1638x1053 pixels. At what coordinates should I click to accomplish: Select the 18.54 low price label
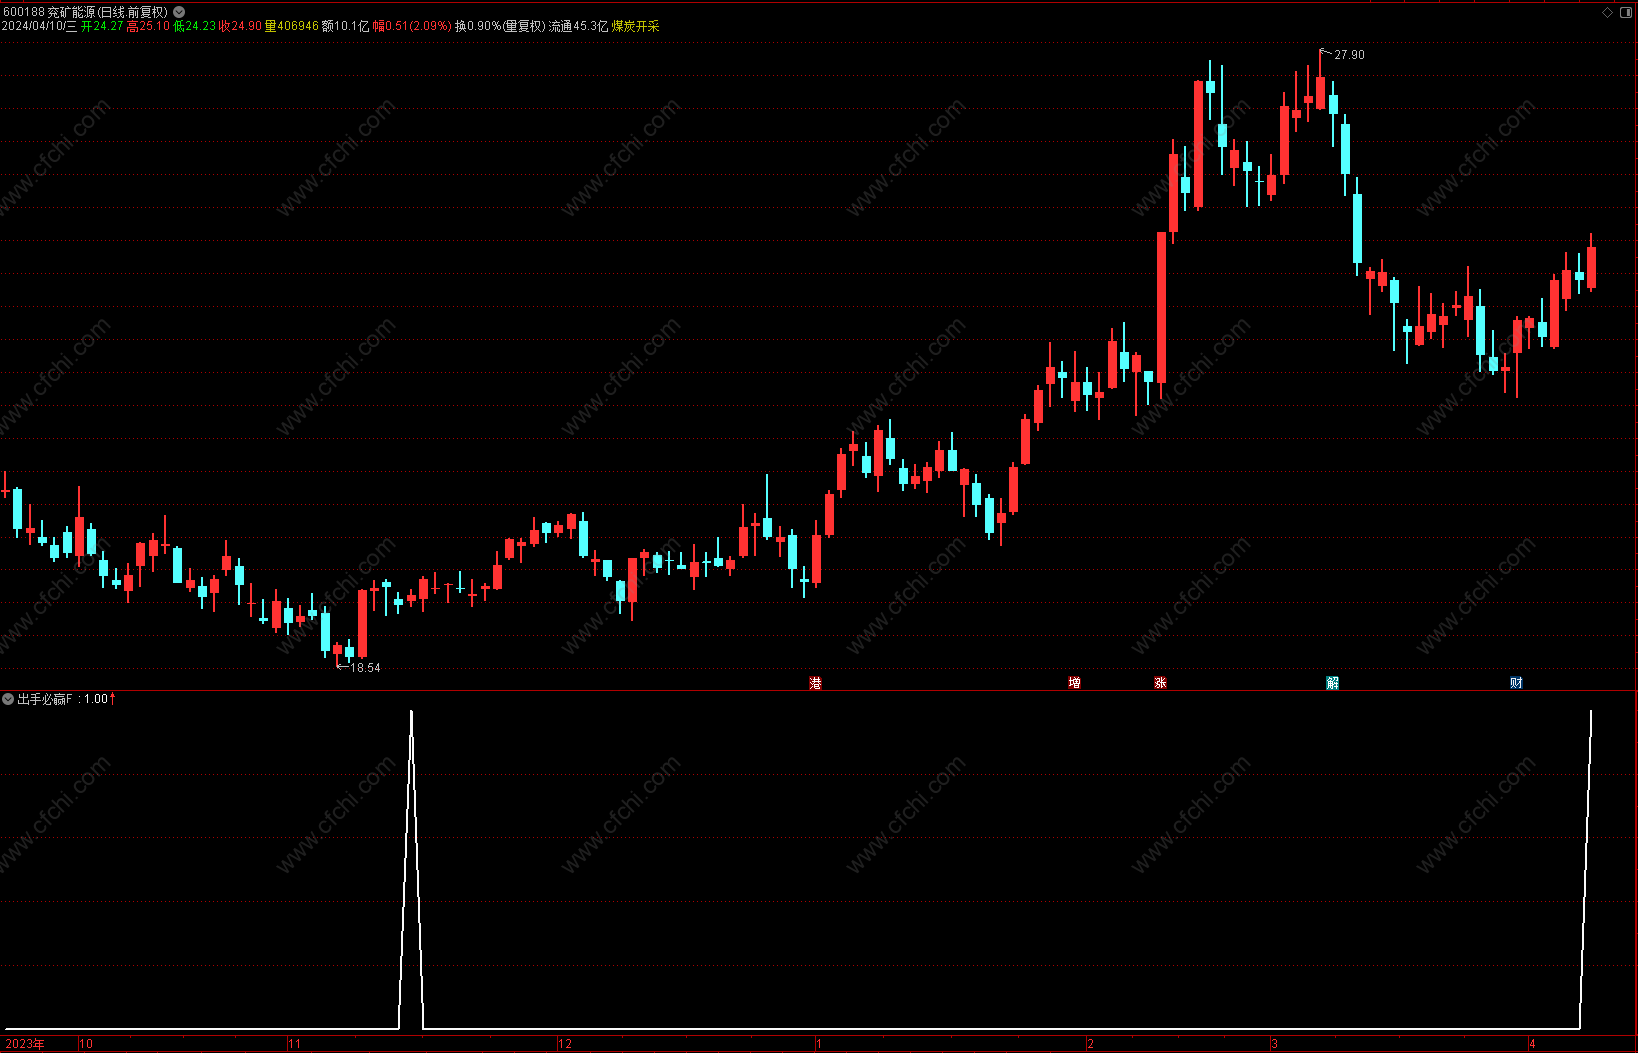365,668
